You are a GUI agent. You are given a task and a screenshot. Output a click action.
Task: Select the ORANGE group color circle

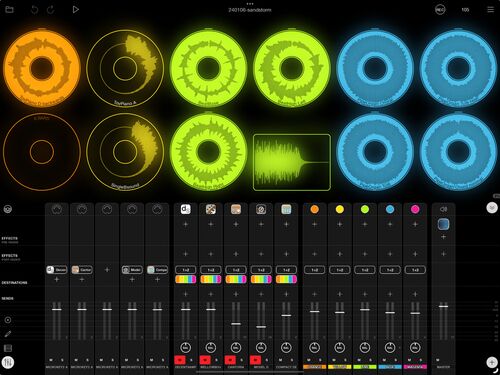(314, 209)
